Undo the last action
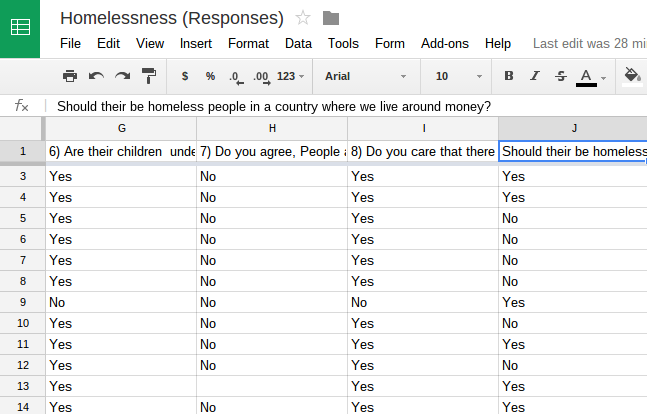Screen dimensions: 647x414 [97, 76]
